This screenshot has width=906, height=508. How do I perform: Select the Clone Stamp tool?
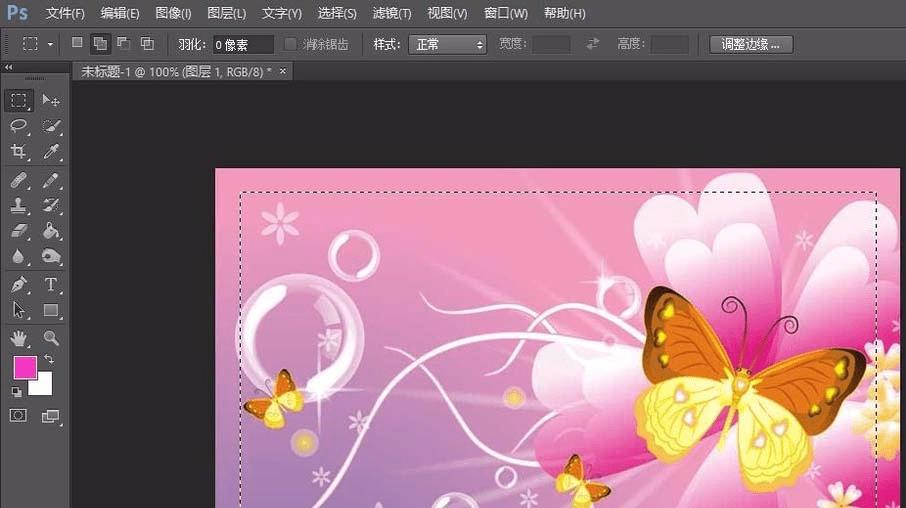(x=18, y=205)
